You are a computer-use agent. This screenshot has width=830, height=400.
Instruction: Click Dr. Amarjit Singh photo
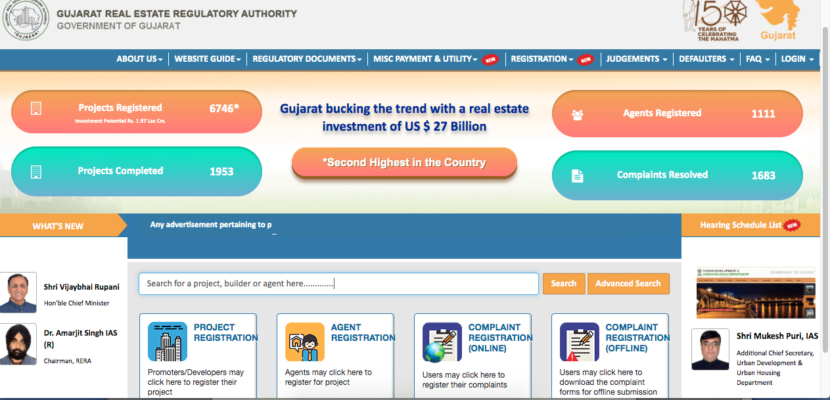pyautogui.click(x=18, y=344)
